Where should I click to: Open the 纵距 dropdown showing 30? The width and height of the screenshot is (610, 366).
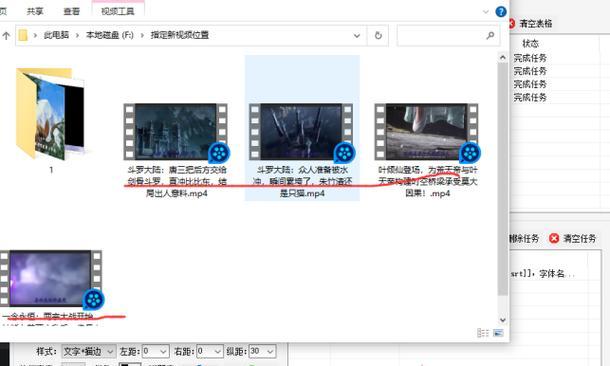coord(263,352)
